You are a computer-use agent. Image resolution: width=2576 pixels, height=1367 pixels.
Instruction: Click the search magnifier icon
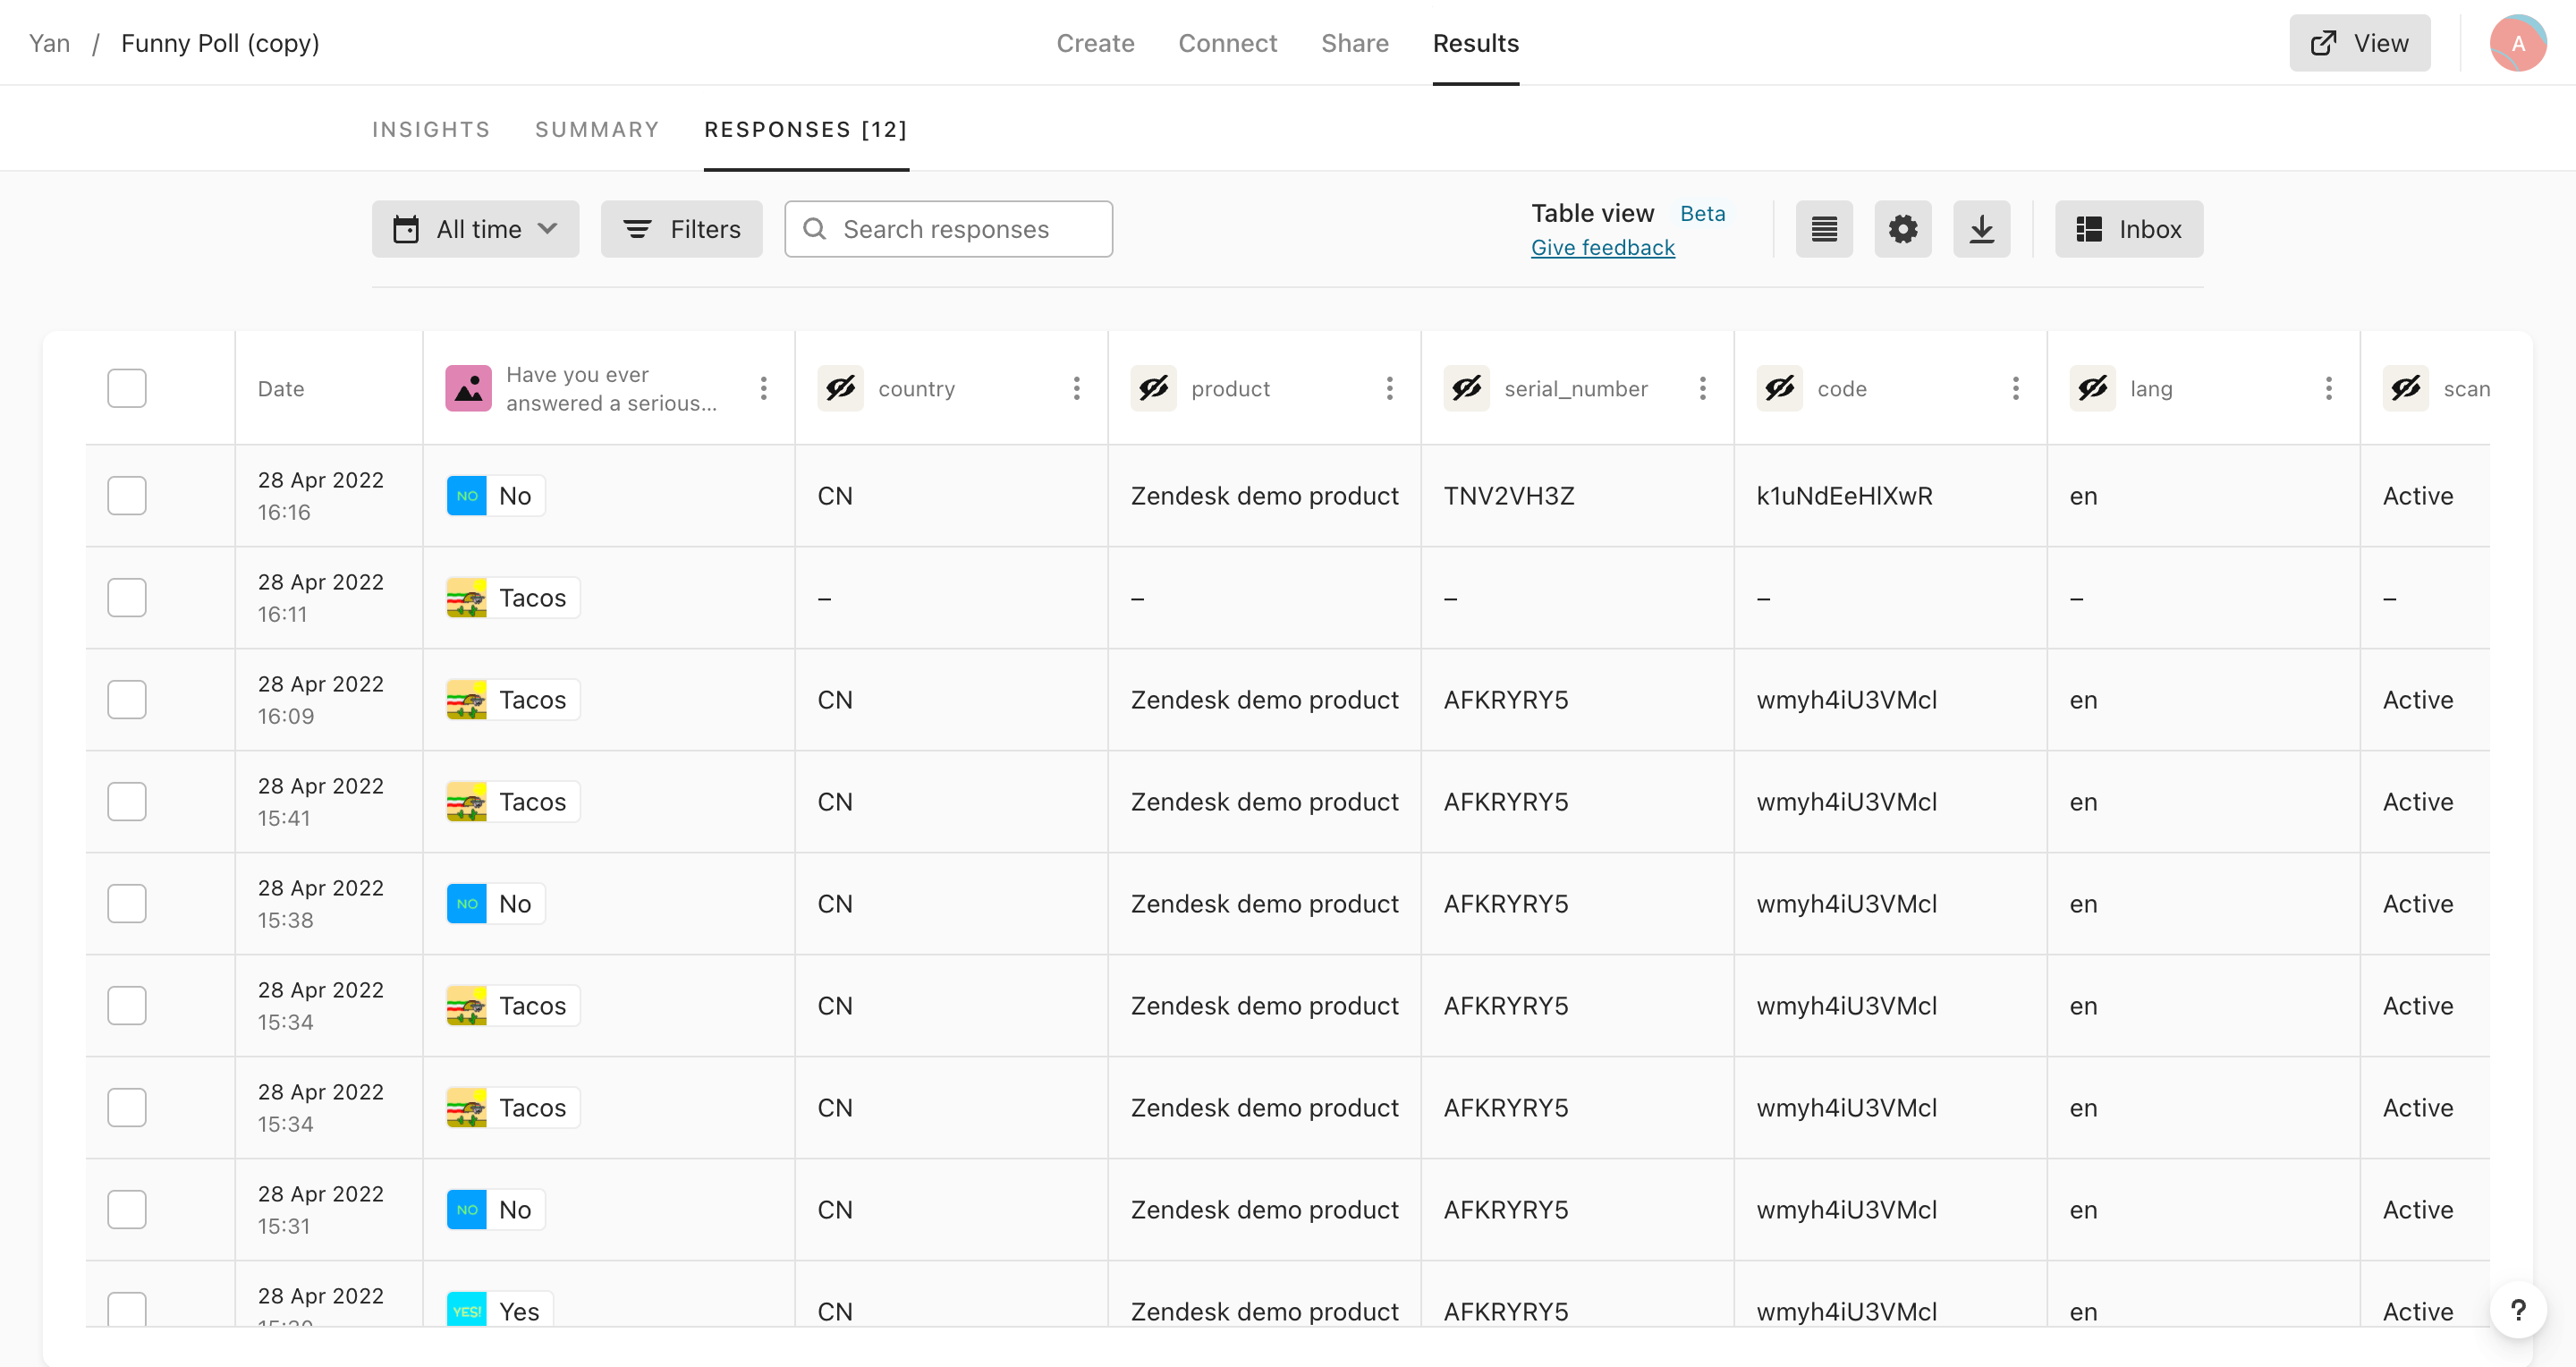coord(814,229)
